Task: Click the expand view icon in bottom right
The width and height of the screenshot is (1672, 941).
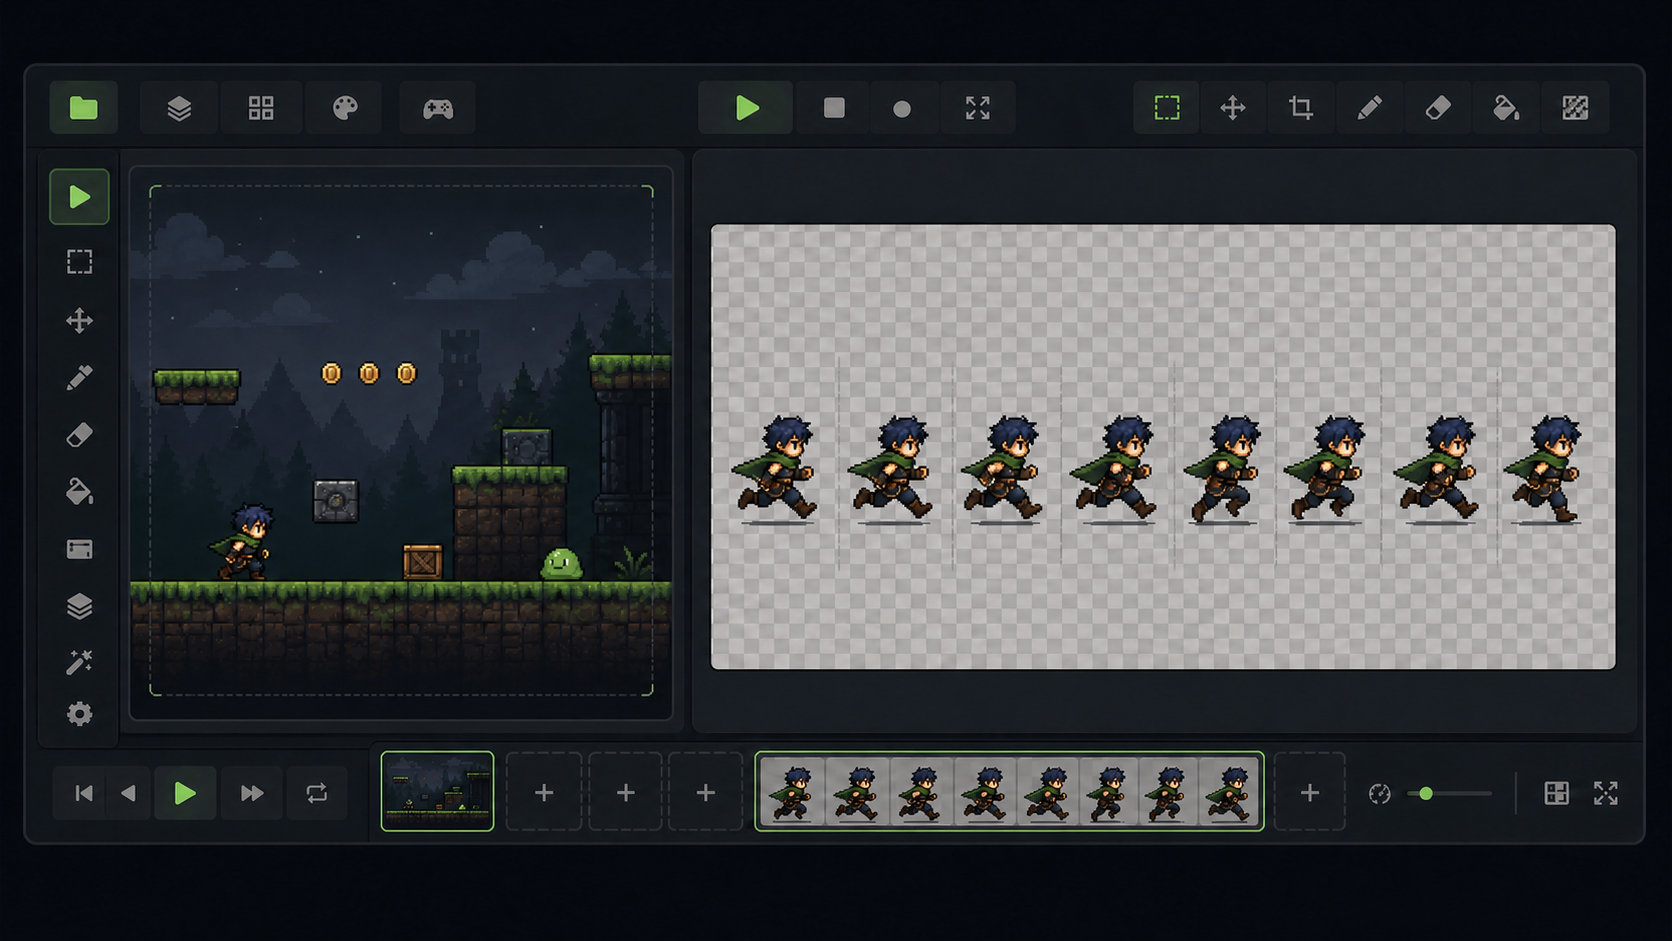Action: point(1606,793)
